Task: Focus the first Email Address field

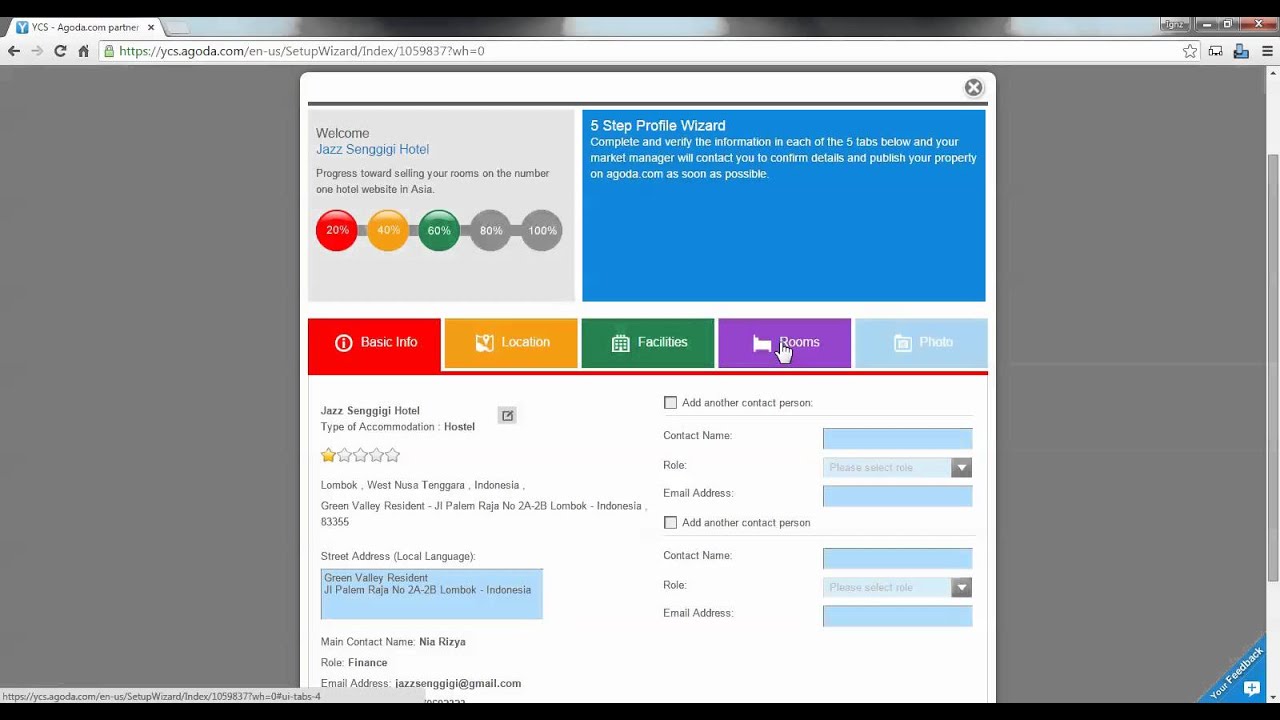Action: click(x=897, y=496)
